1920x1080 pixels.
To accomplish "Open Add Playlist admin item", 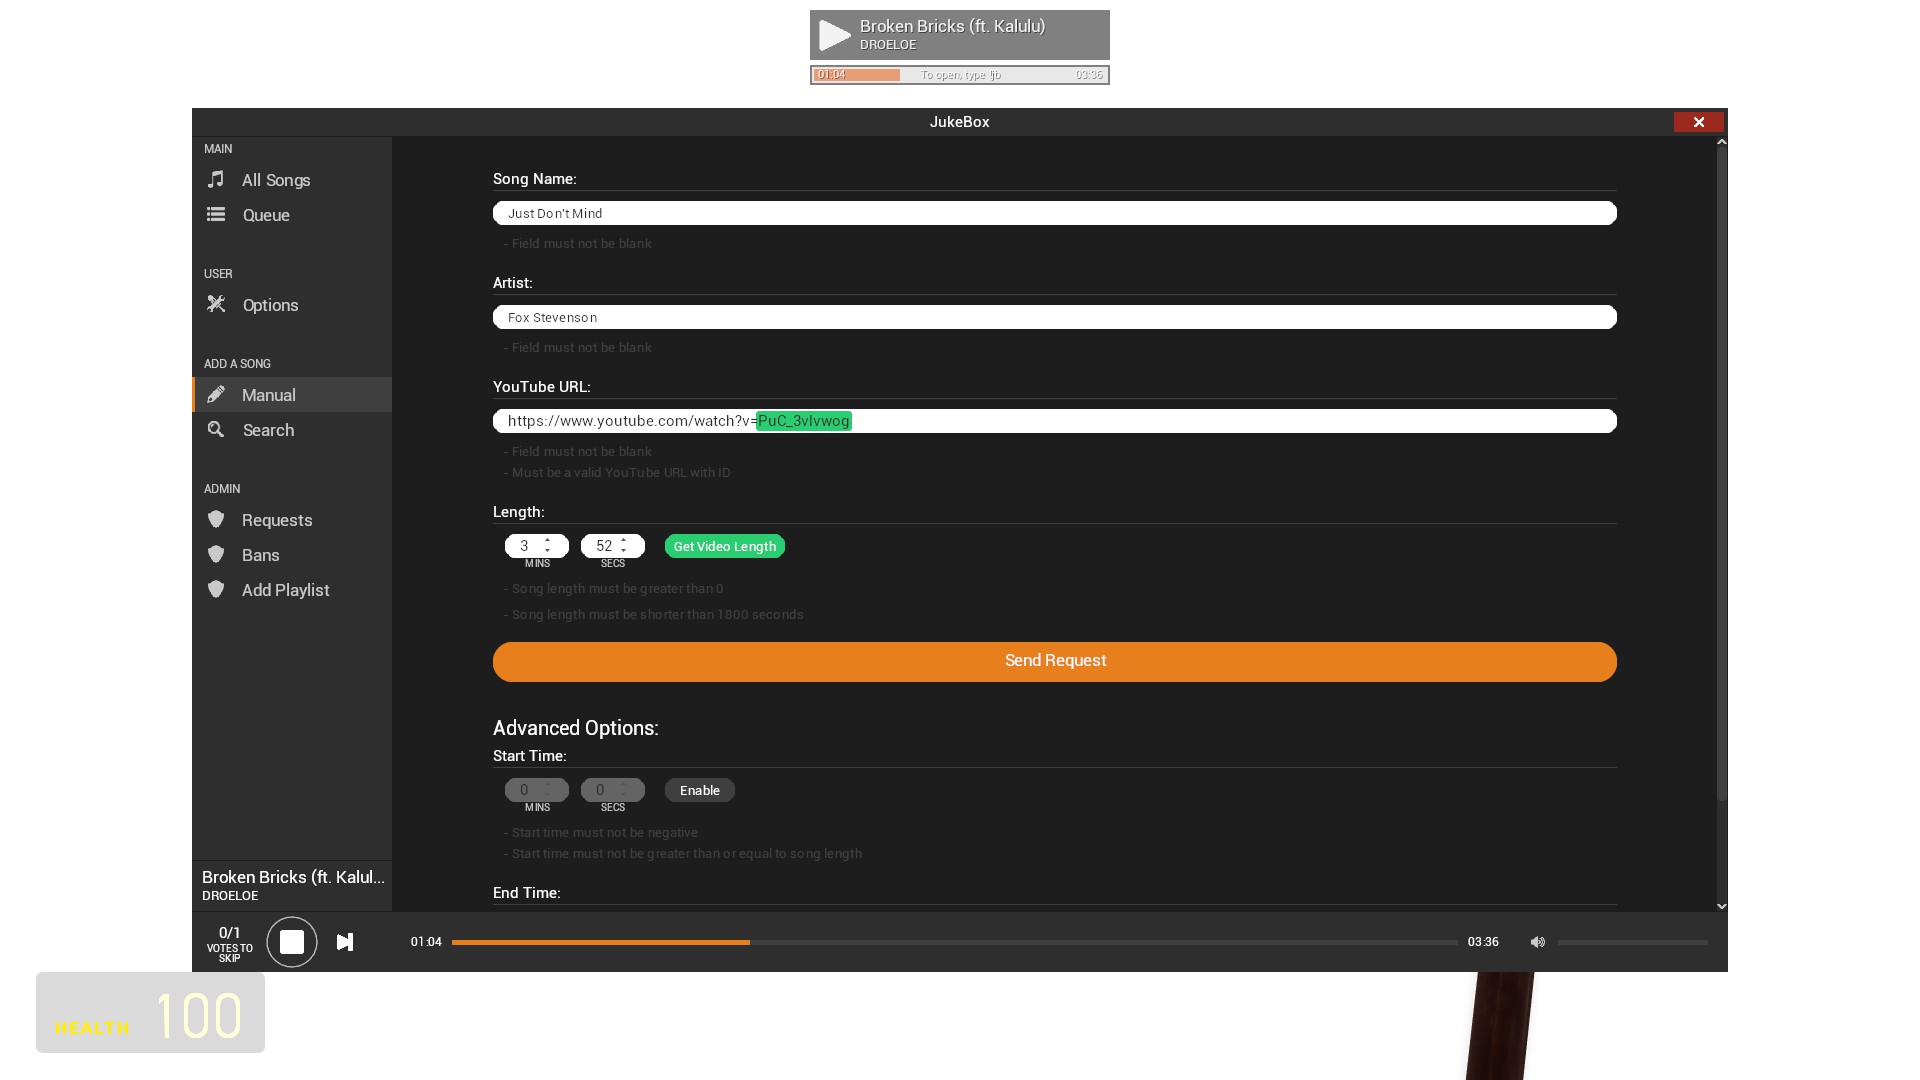I will [292, 590].
